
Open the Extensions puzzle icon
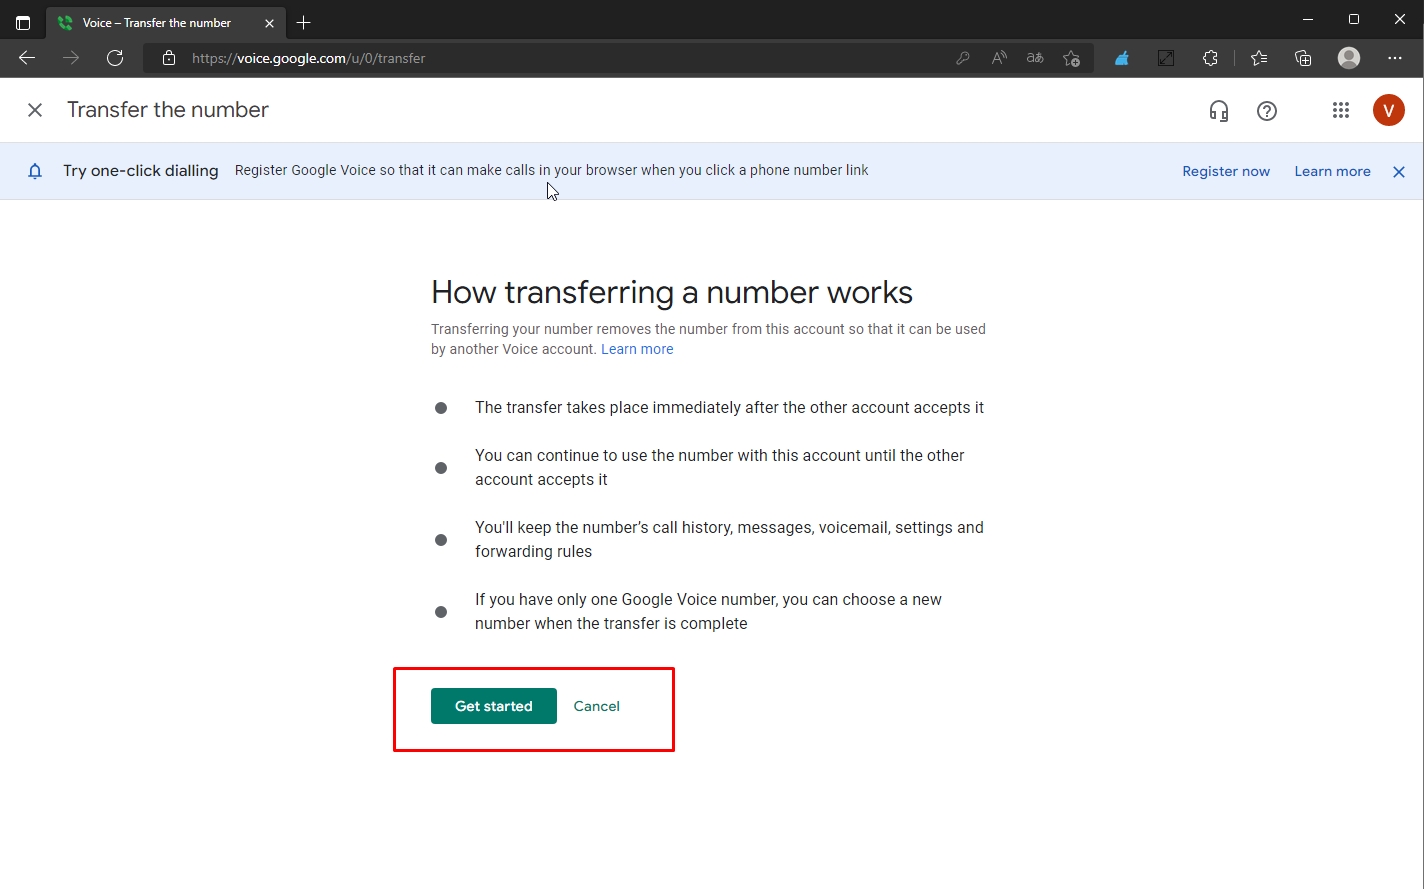click(1210, 58)
